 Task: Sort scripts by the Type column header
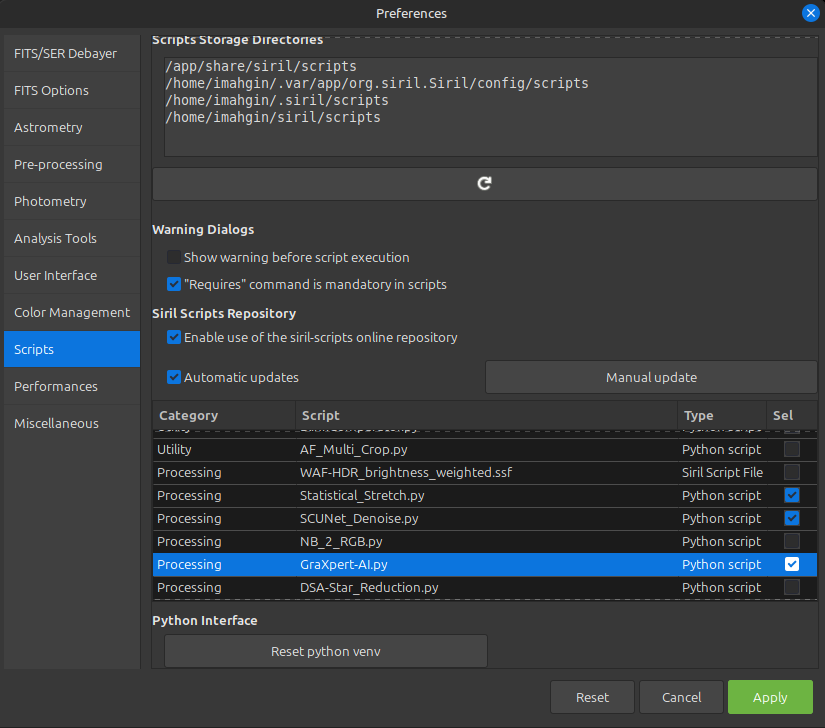722,416
